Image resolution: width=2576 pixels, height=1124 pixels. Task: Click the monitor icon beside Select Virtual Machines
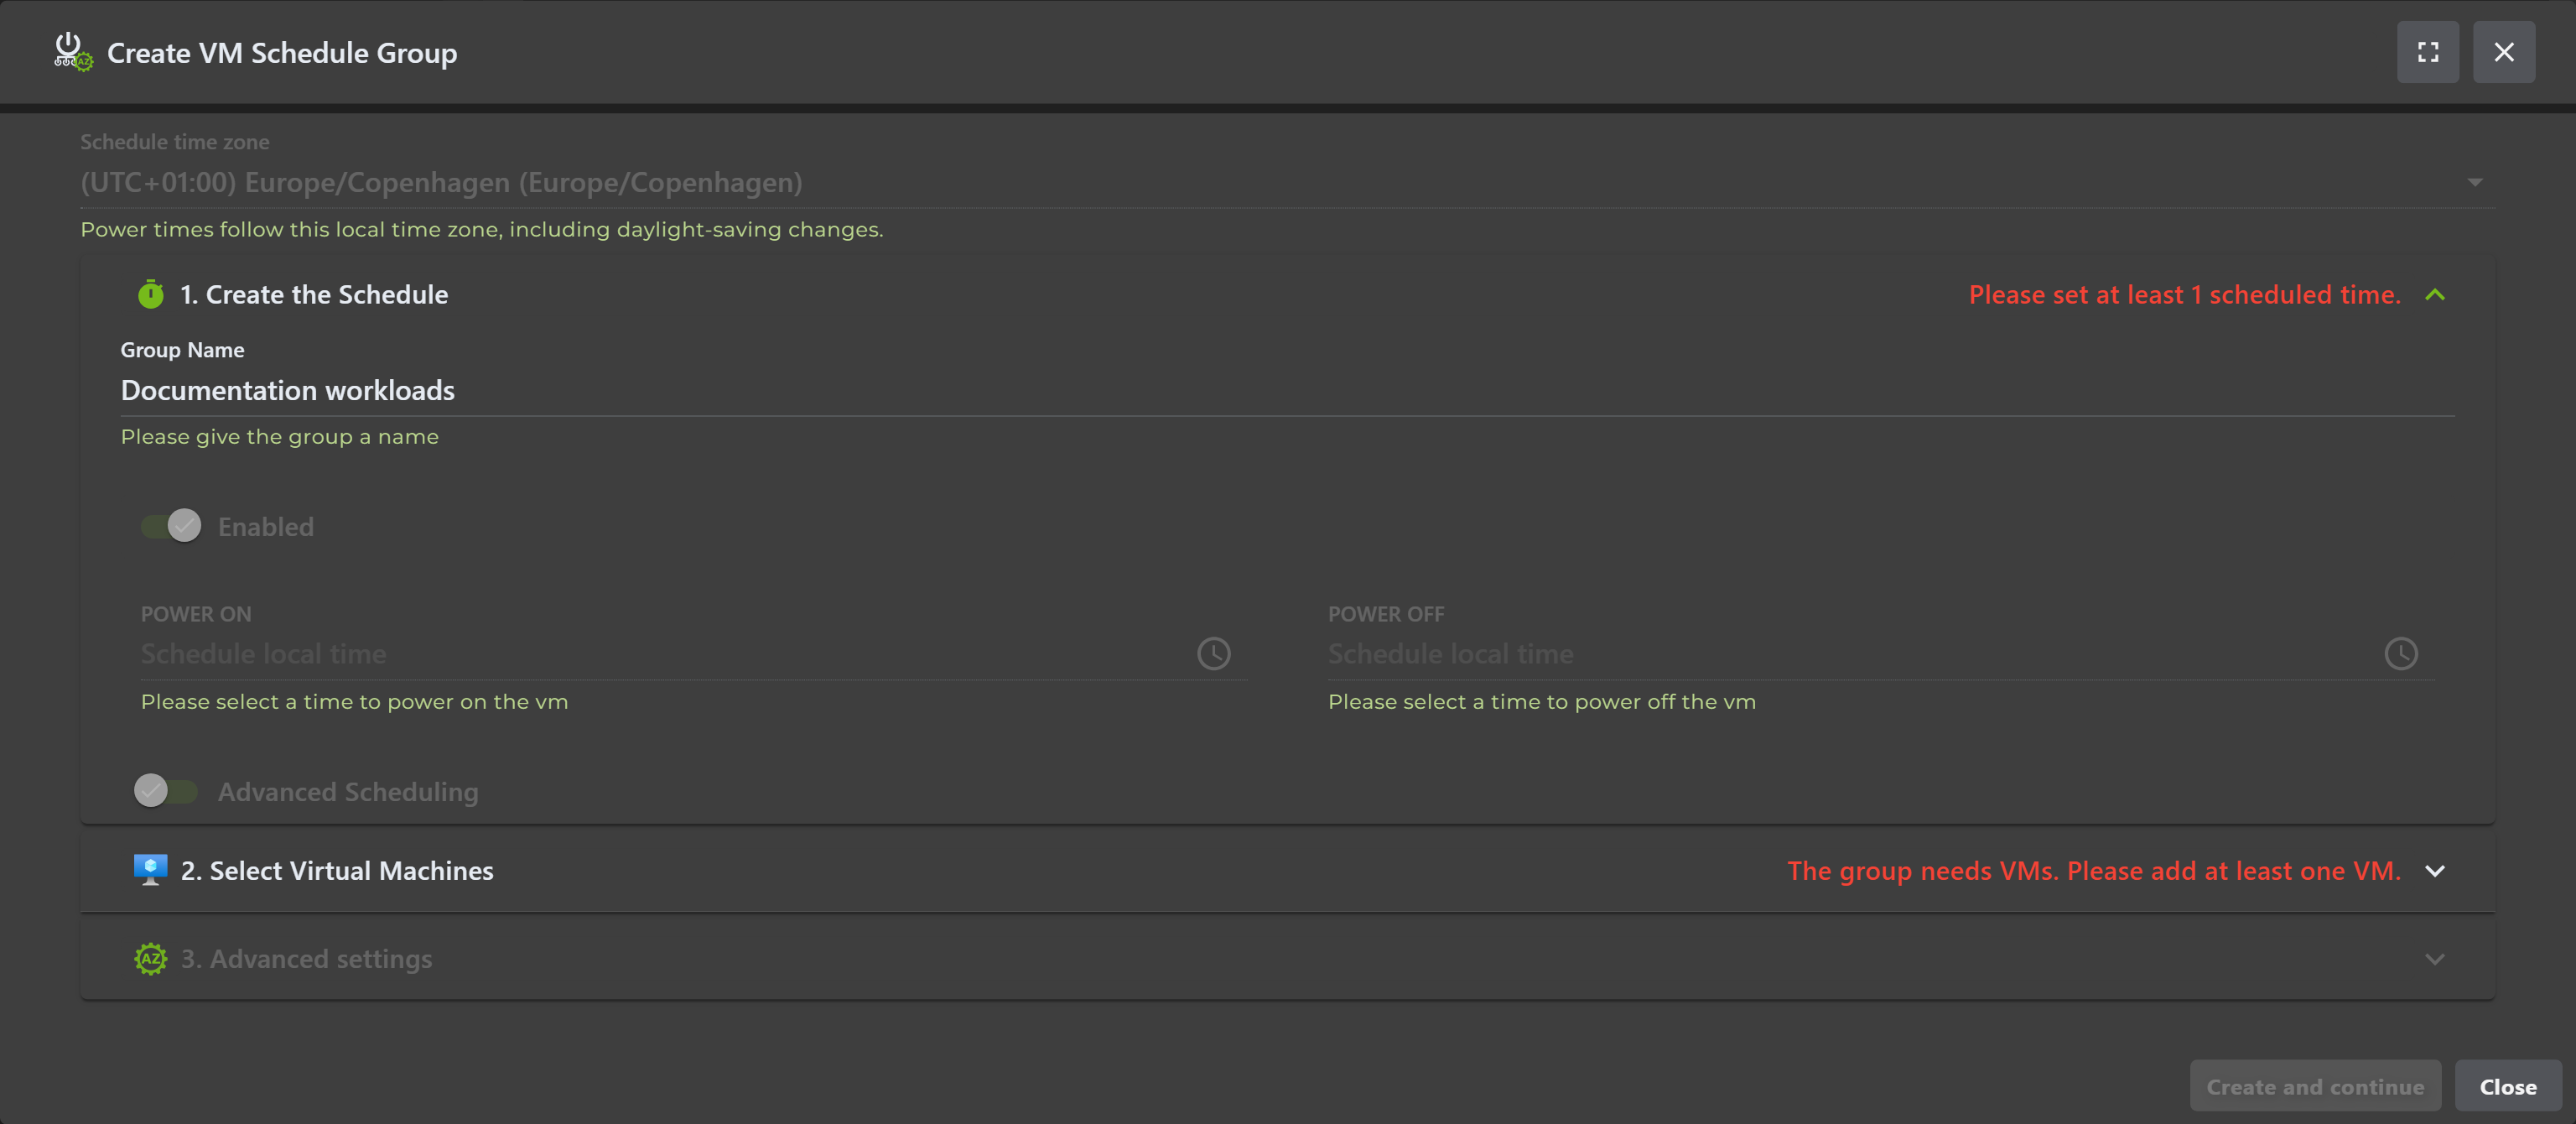(x=151, y=870)
